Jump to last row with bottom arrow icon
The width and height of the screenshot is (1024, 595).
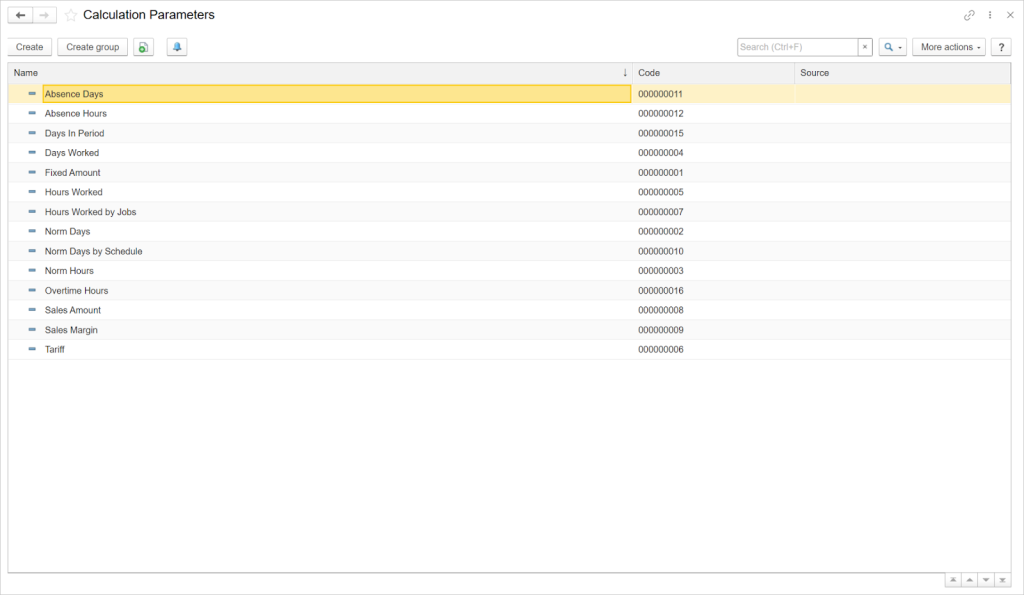pyautogui.click(x=1003, y=579)
